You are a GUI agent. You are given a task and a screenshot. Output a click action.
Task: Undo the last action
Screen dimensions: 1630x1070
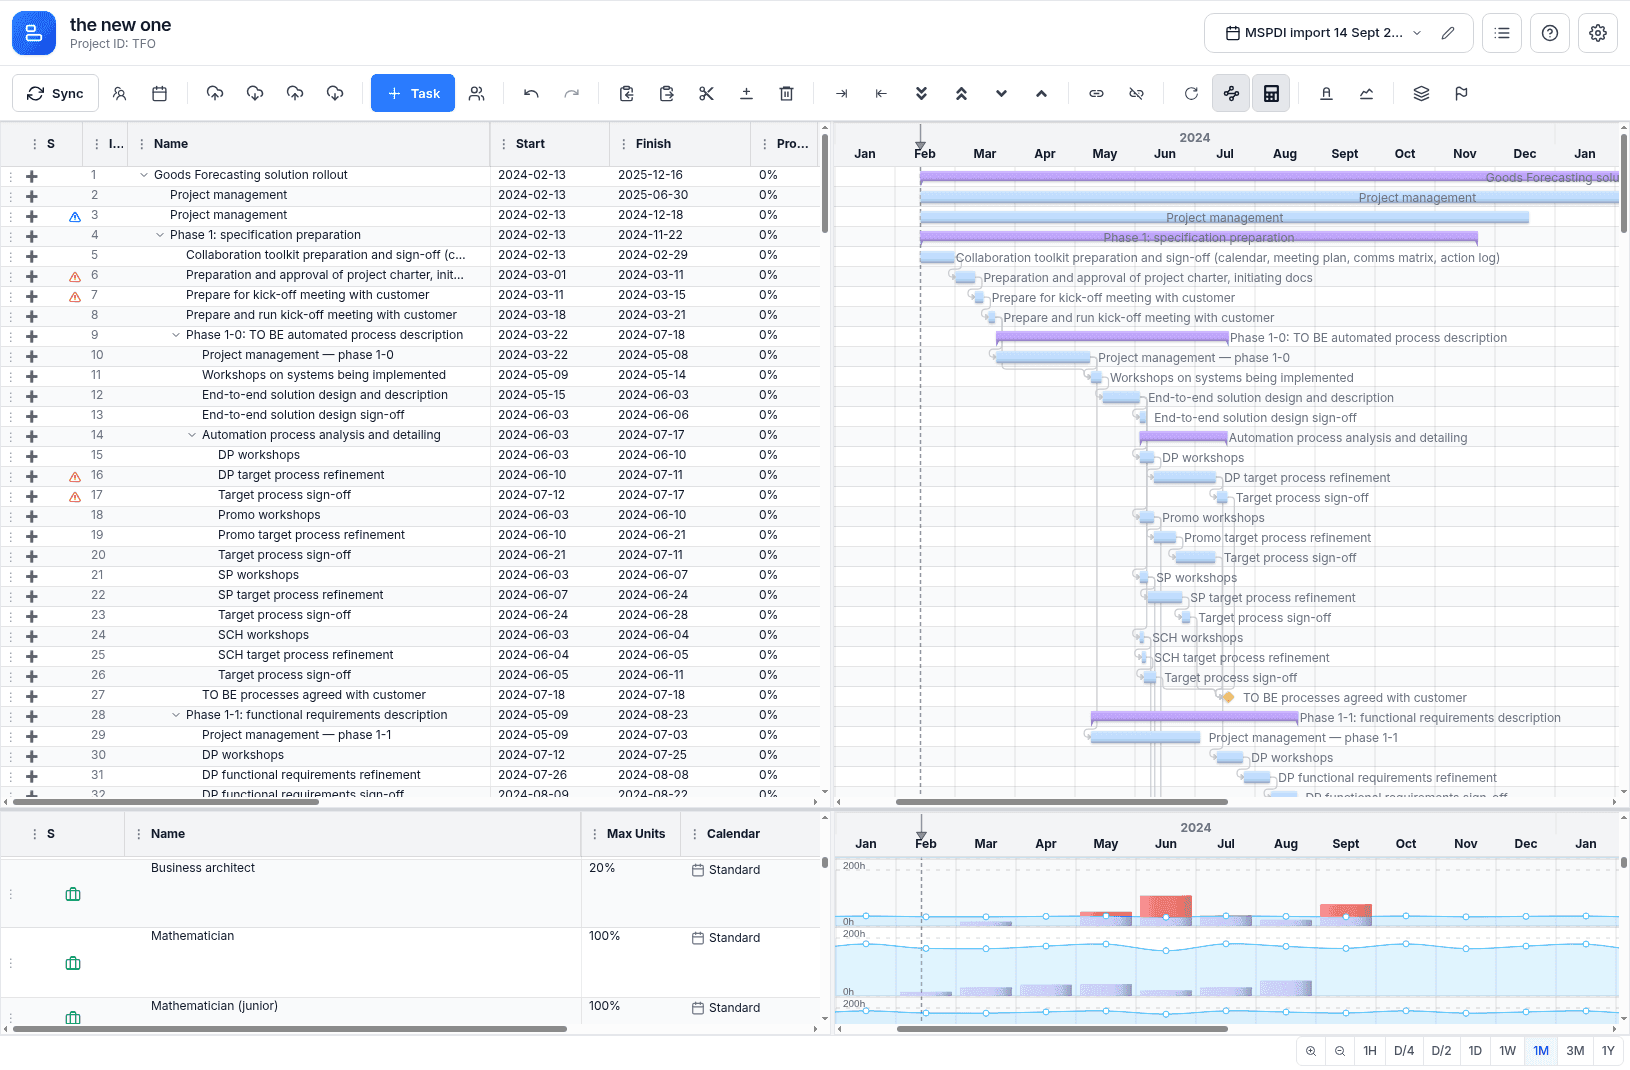(x=531, y=93)
